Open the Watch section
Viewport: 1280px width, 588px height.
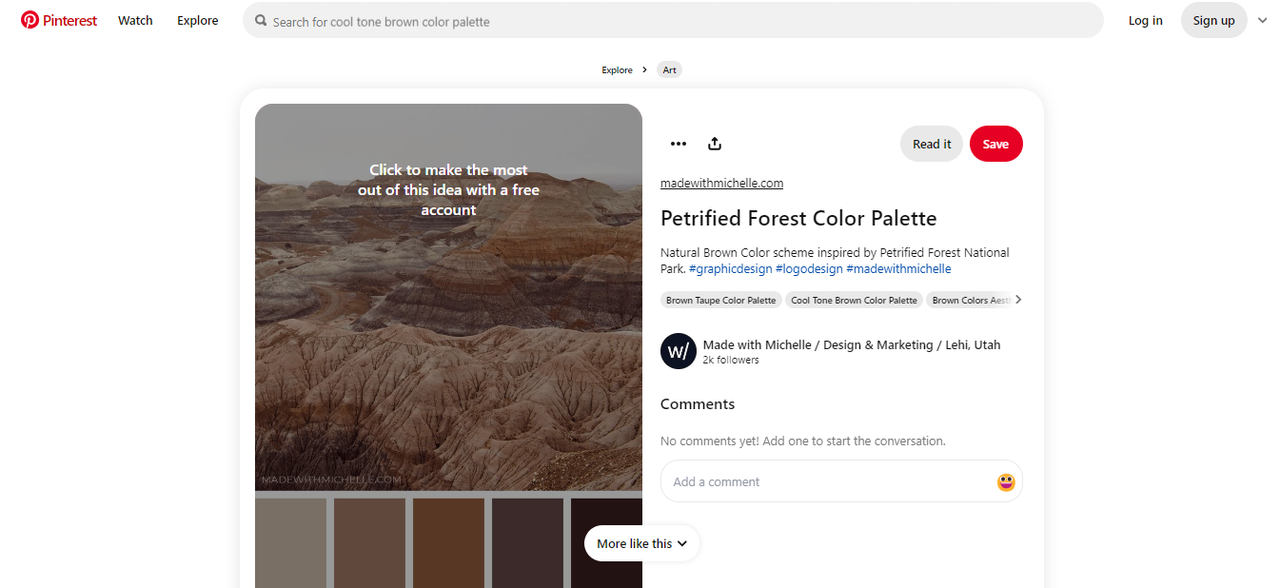(135, 20)
